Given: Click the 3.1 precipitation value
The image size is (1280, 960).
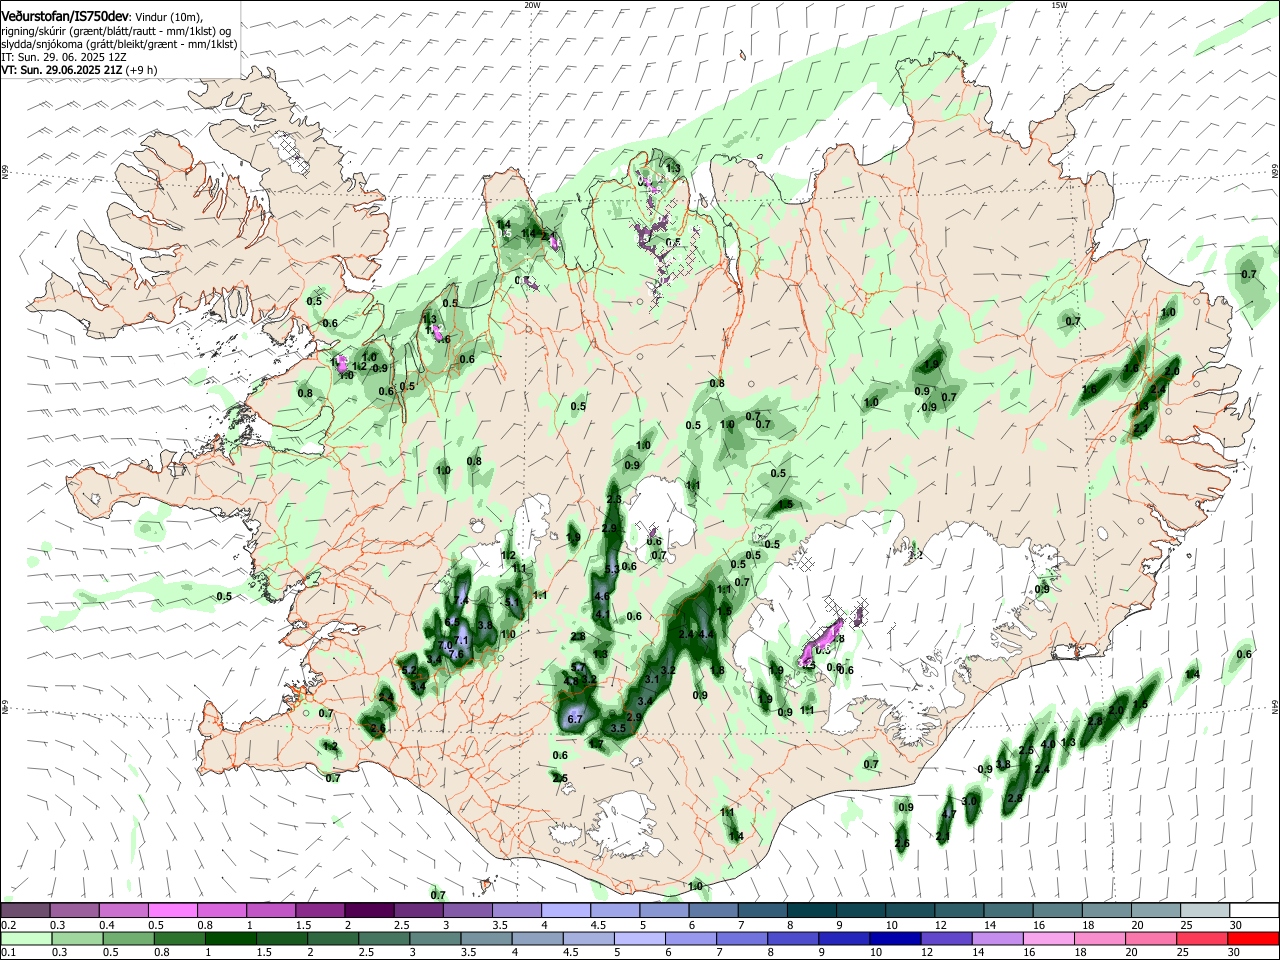Looking at the screenshot, I should point(652,678).
